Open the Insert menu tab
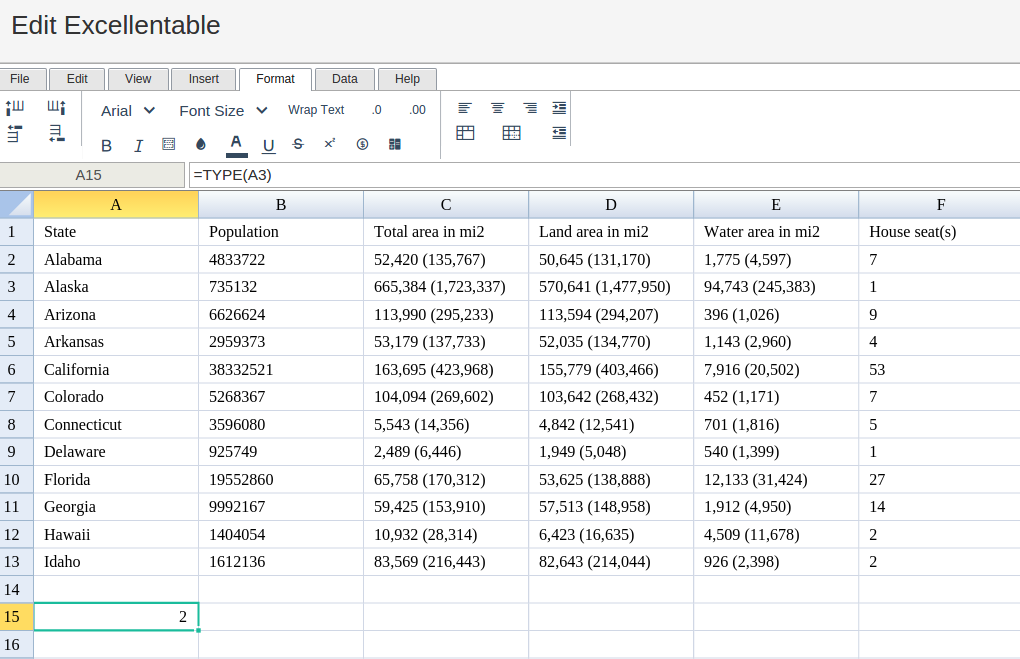Image resolution: width=1020 pixels, height=659 pixels. pyautogui.click(x=204, y=79)
